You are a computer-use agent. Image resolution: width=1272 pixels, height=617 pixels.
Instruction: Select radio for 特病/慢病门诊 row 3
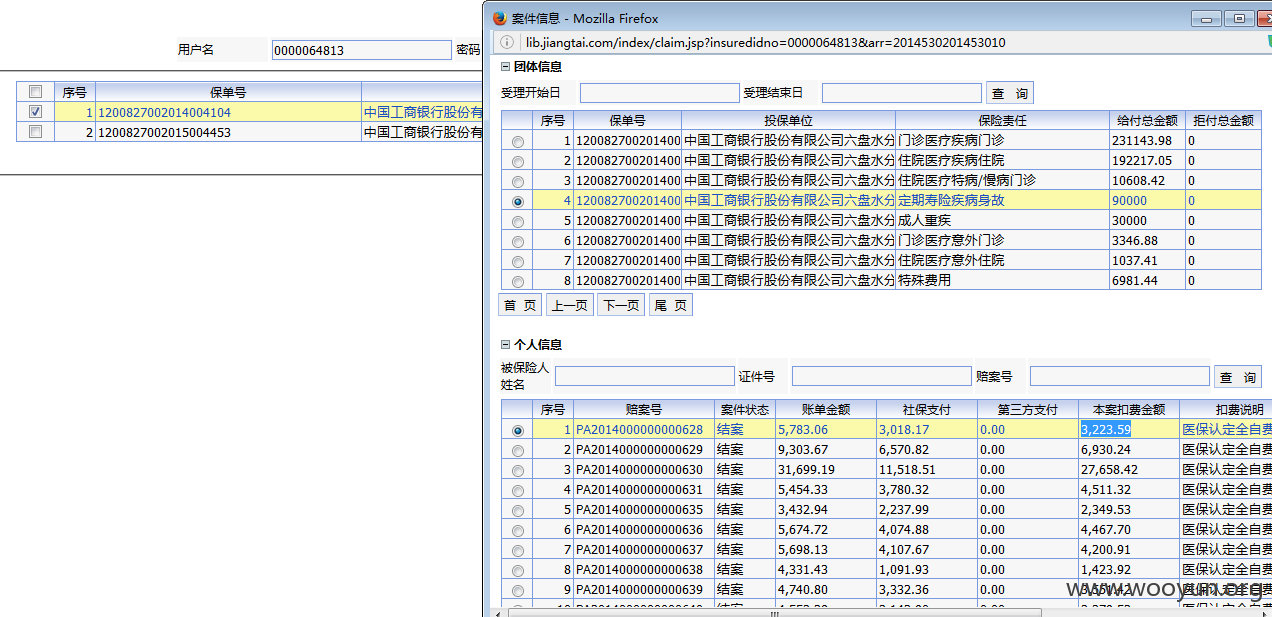coord(517,182)
